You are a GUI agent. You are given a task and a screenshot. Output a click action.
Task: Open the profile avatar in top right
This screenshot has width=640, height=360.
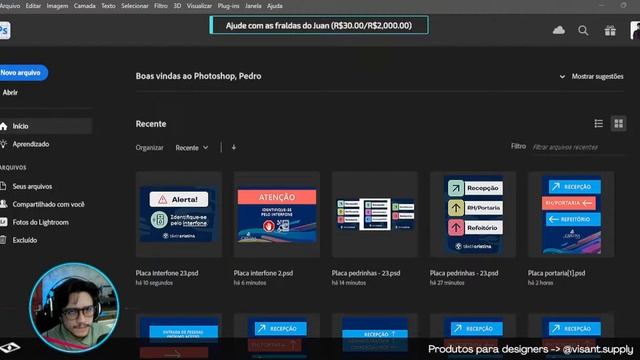coord(635,31)
